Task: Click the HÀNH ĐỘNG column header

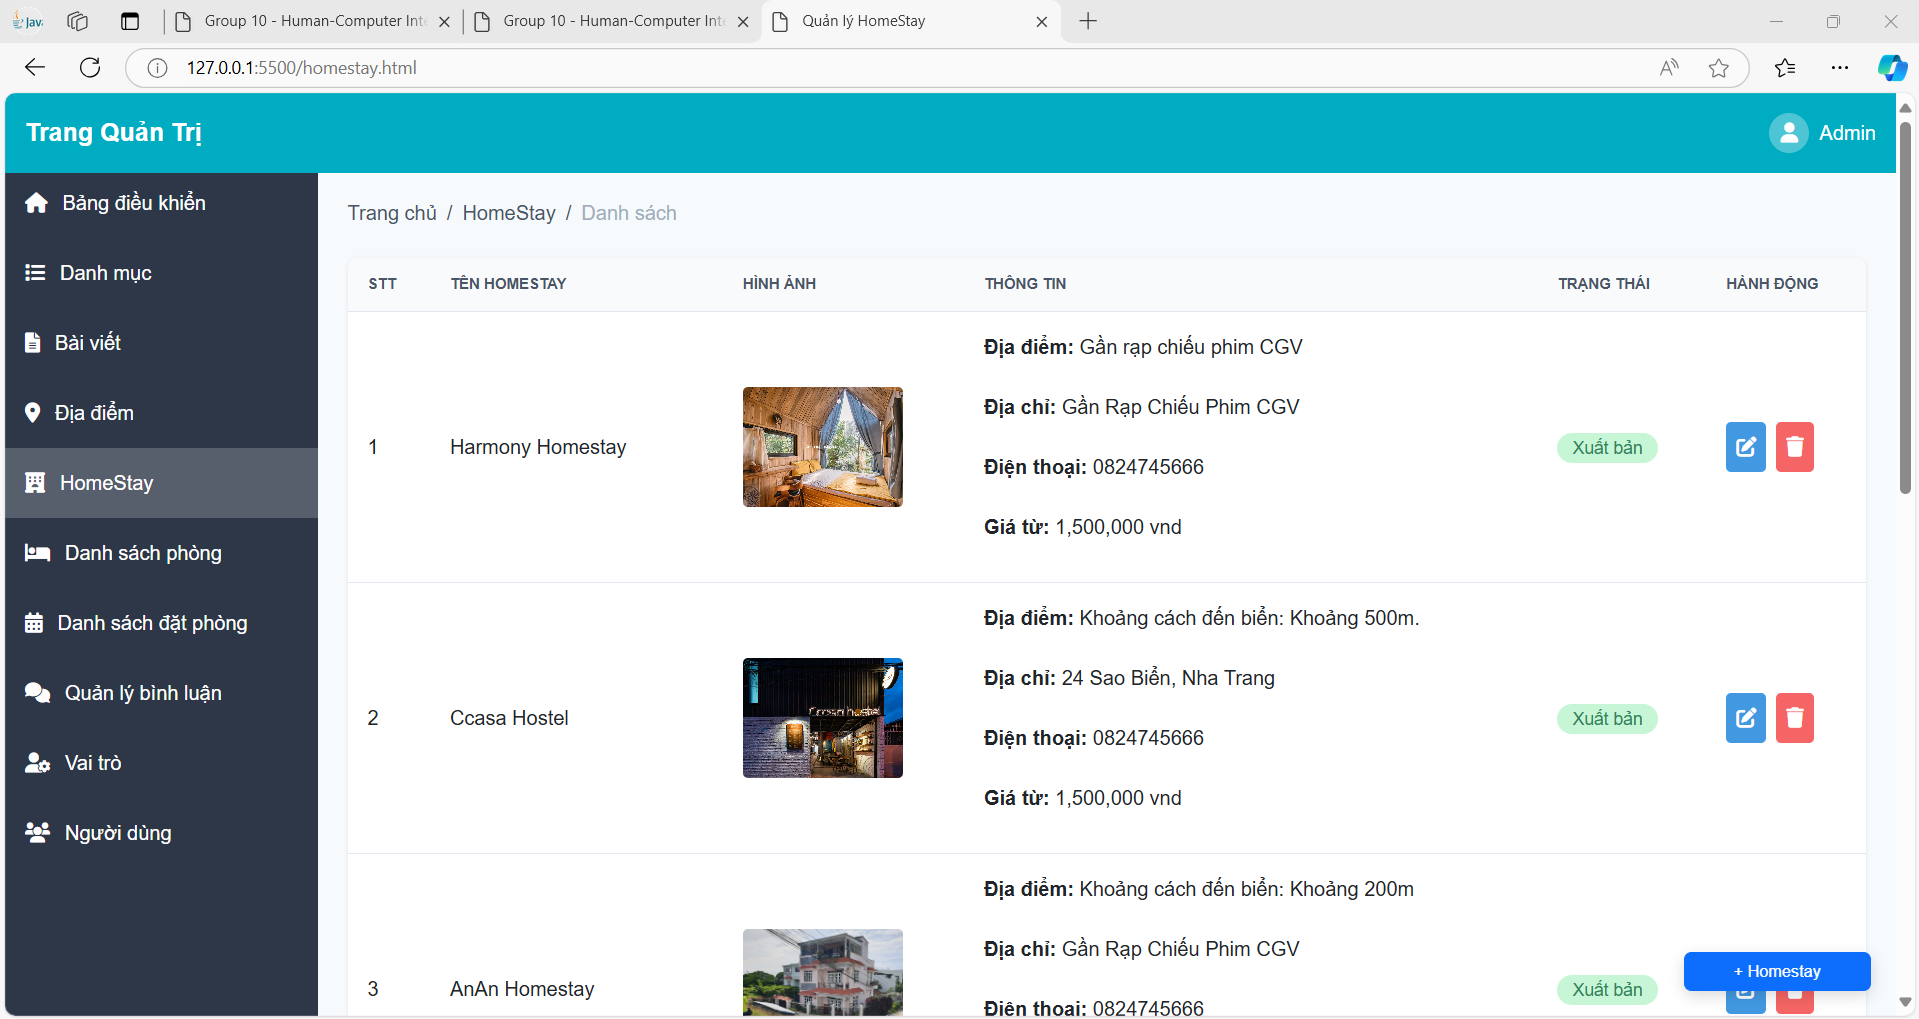Action: point(1772,284)
